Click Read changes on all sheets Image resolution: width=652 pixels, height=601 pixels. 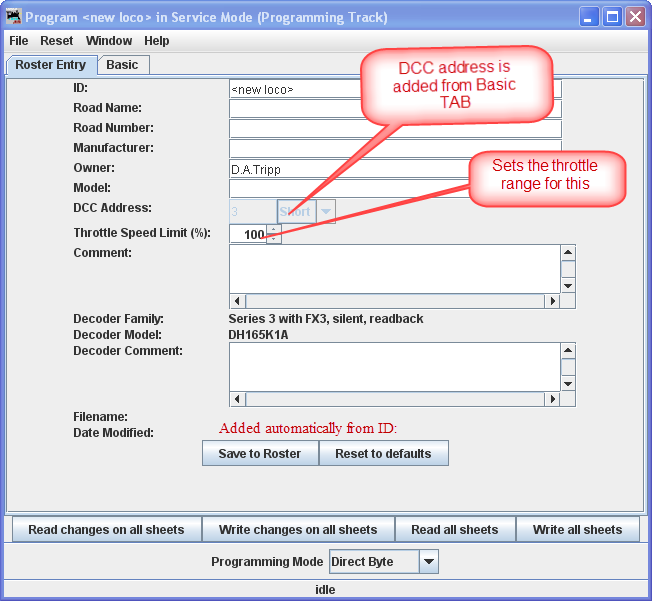[x=106, y=530]
